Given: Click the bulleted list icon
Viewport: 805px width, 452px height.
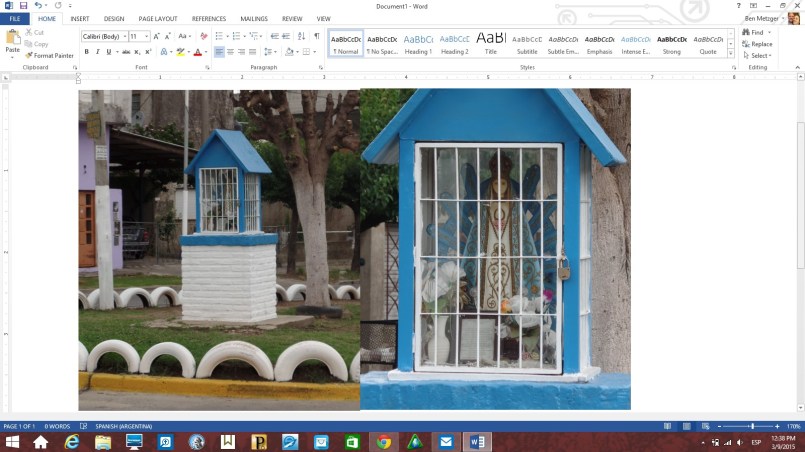Looking at the screenshot, I should [x=220, y=36].
